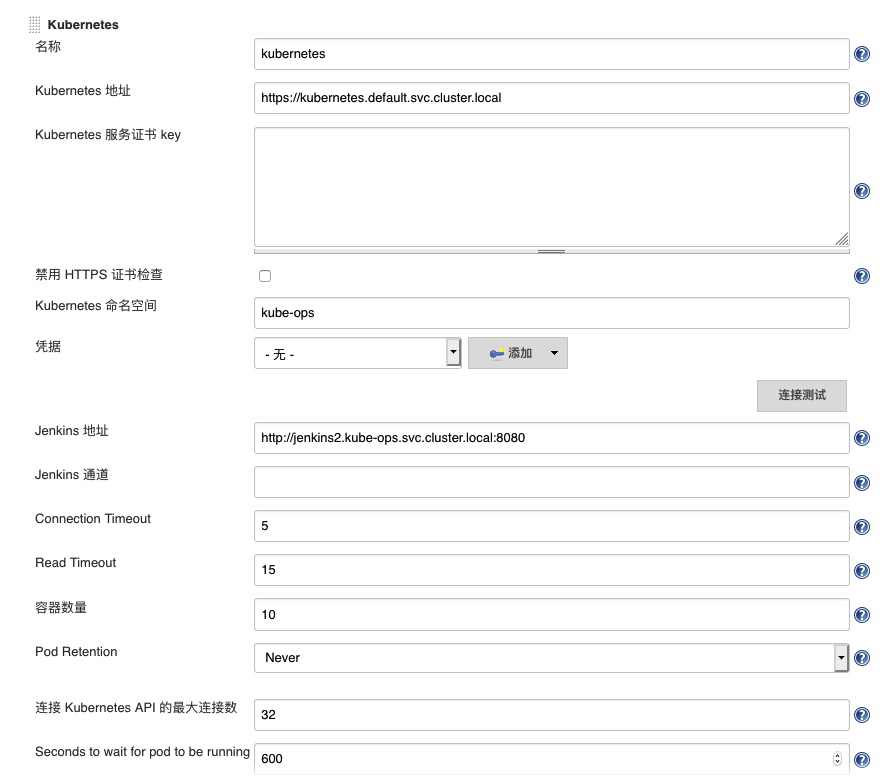Expand the Pod Retention dropdown
The image size is (890, 783).
coord(551,658)
